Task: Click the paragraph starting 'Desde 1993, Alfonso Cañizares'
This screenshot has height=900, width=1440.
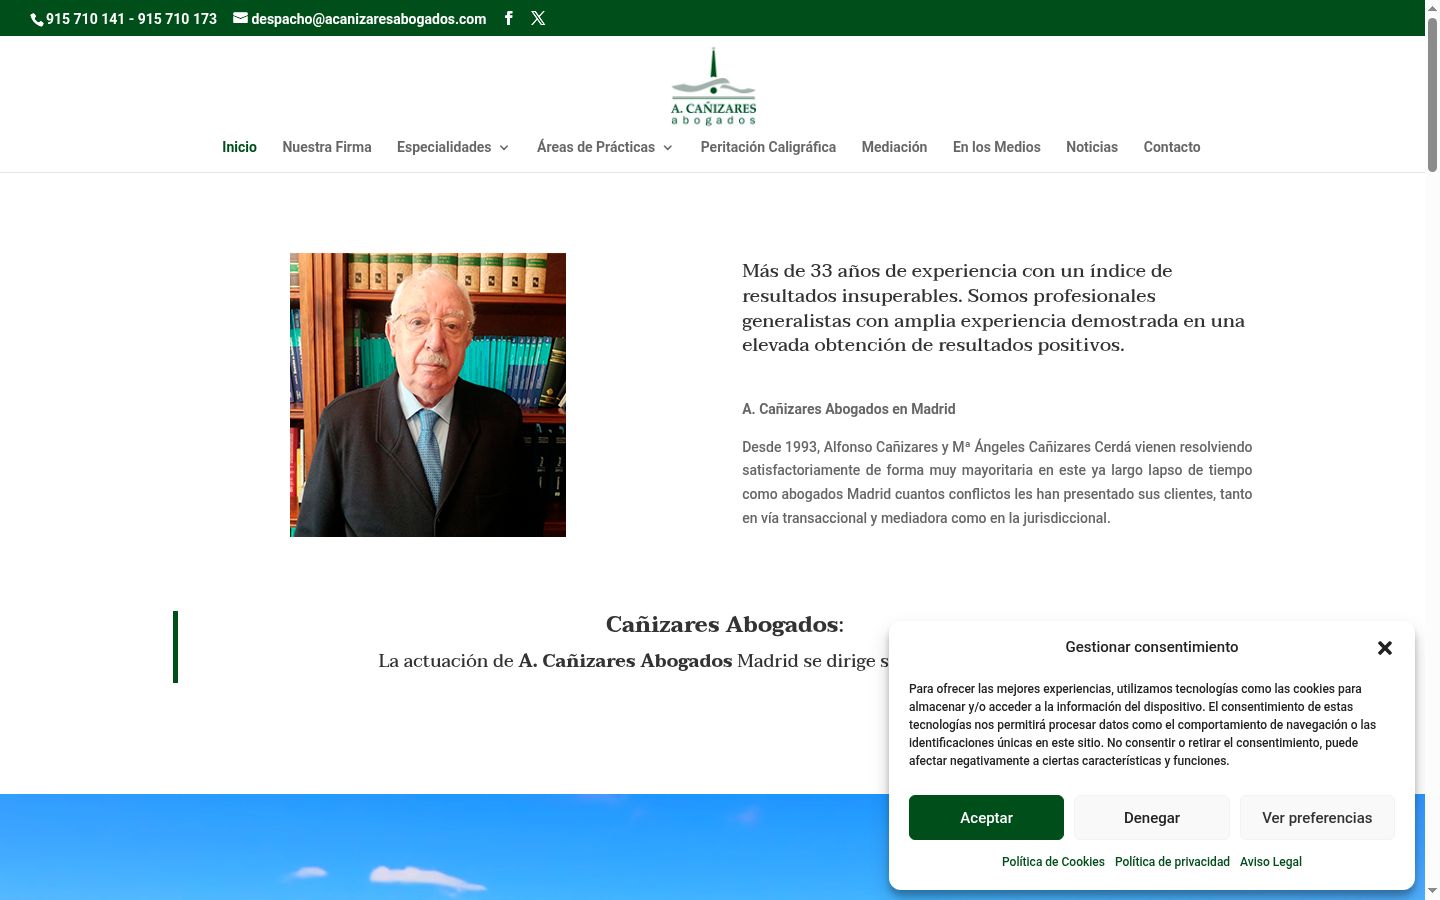Action: pos(997,482)
